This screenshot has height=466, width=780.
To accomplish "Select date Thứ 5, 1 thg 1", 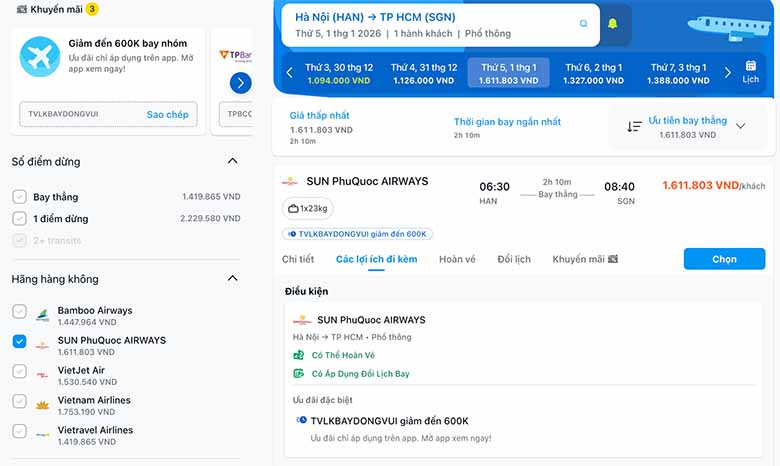I will [508, 73].
